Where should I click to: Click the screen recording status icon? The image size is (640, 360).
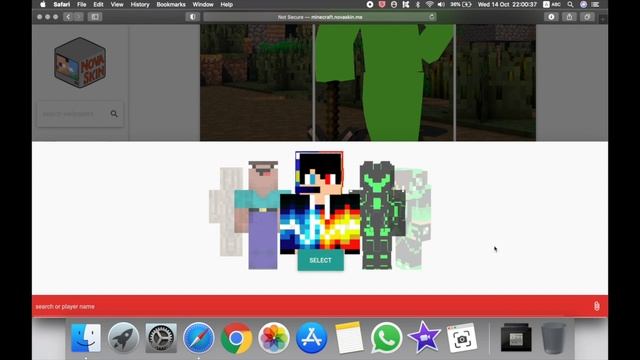click(x=370, y=4)
